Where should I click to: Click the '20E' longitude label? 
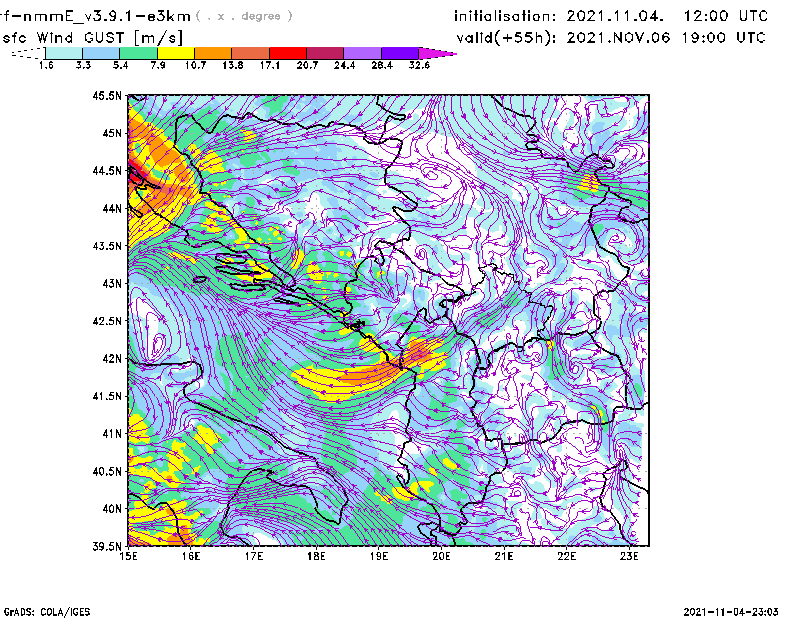pyautogui.click(x=441, y=556)
